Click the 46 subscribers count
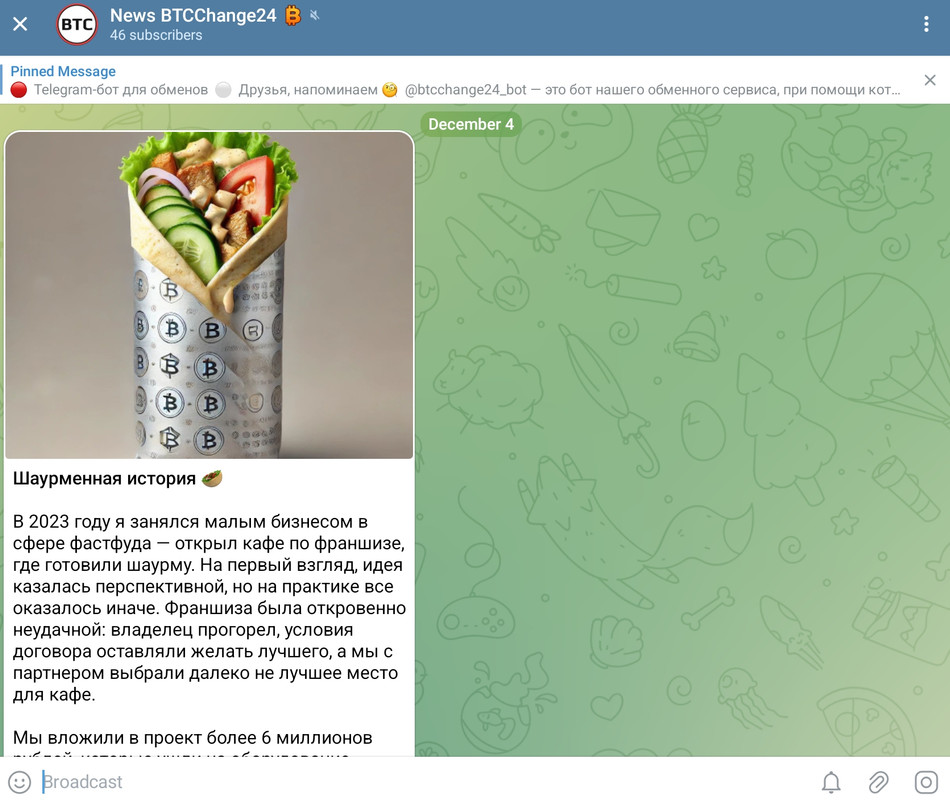The width and height of the screenshot is (950, 800). pyautogui.click(x=156, y=35)
